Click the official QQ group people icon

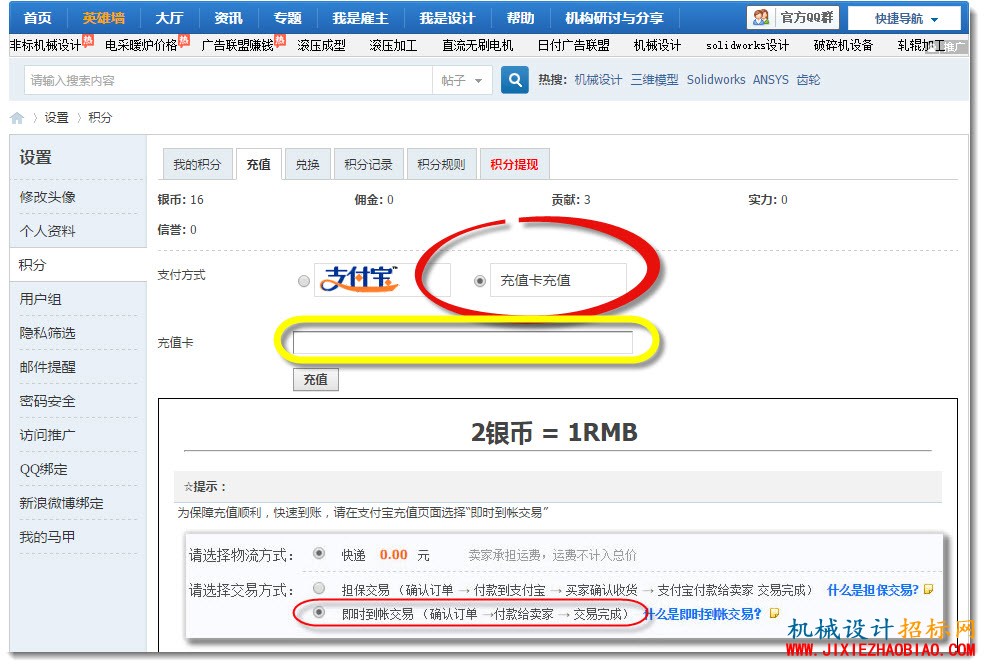(x=761, y=17)
